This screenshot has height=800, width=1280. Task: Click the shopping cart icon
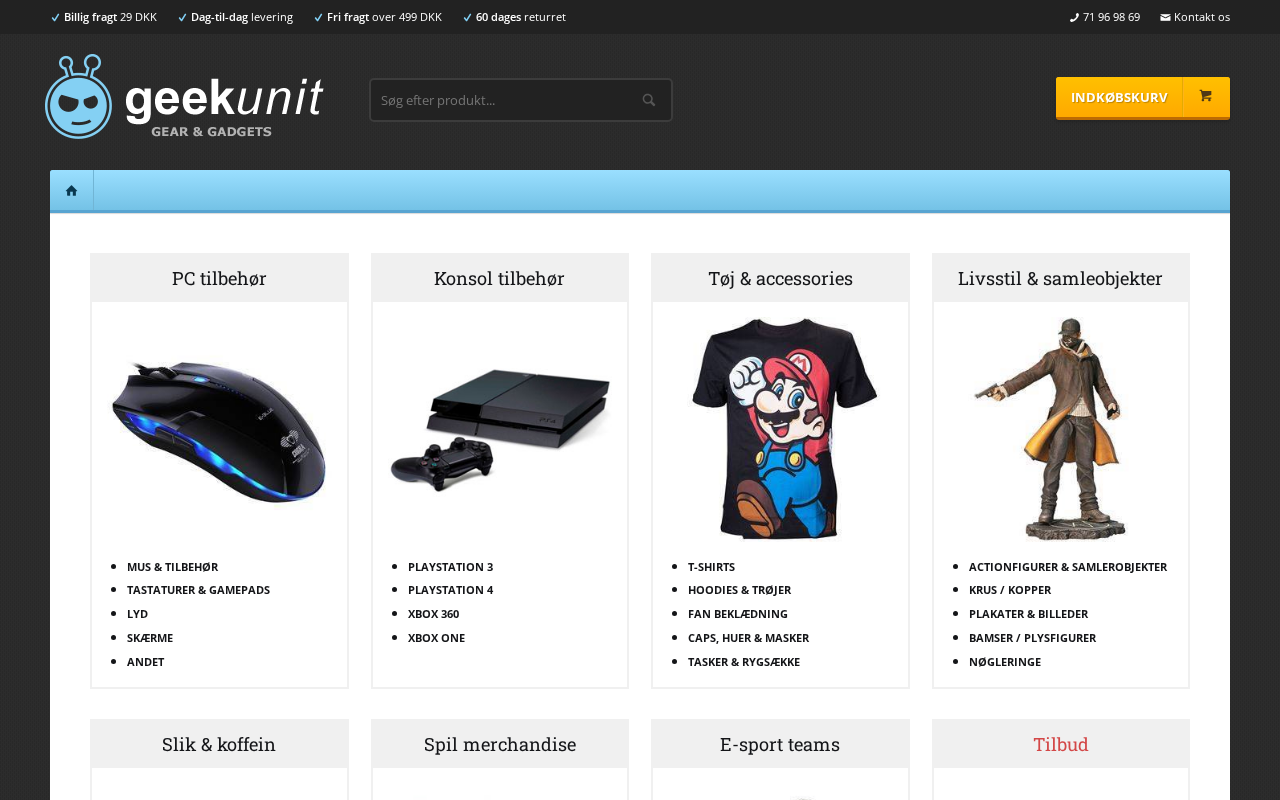(1205, 96)
